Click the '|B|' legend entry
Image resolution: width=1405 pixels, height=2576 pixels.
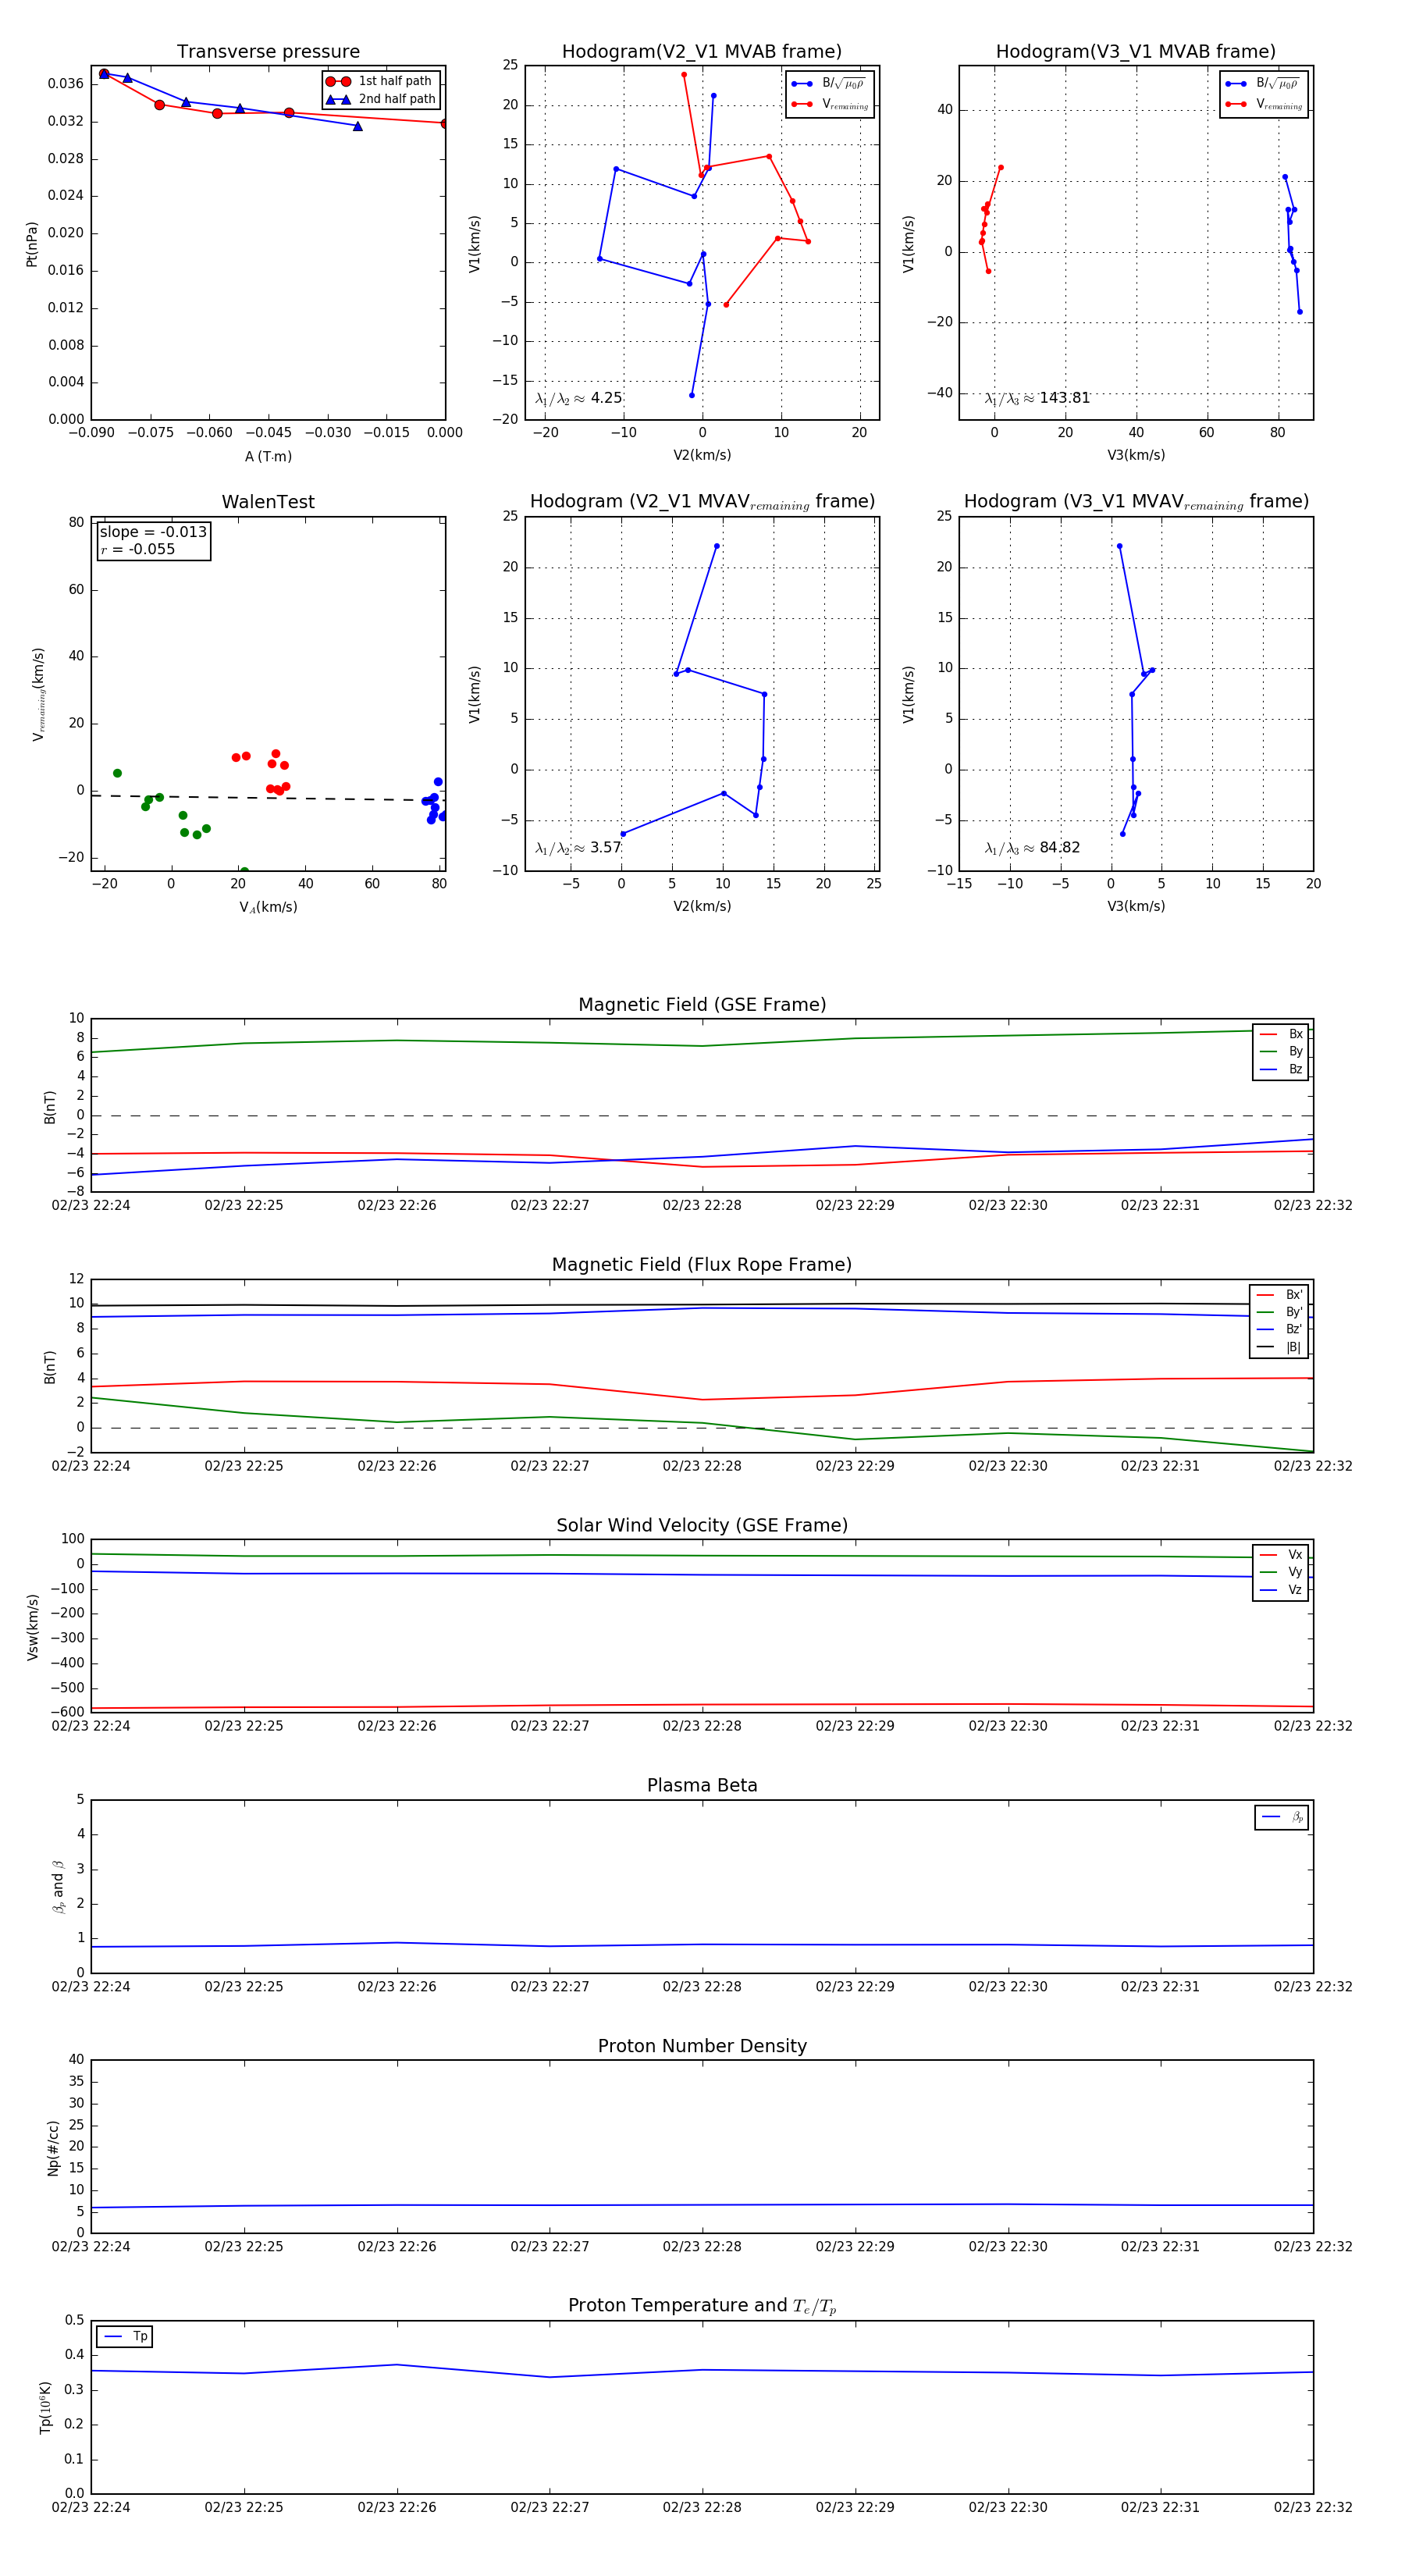tap(1280, 1347)
